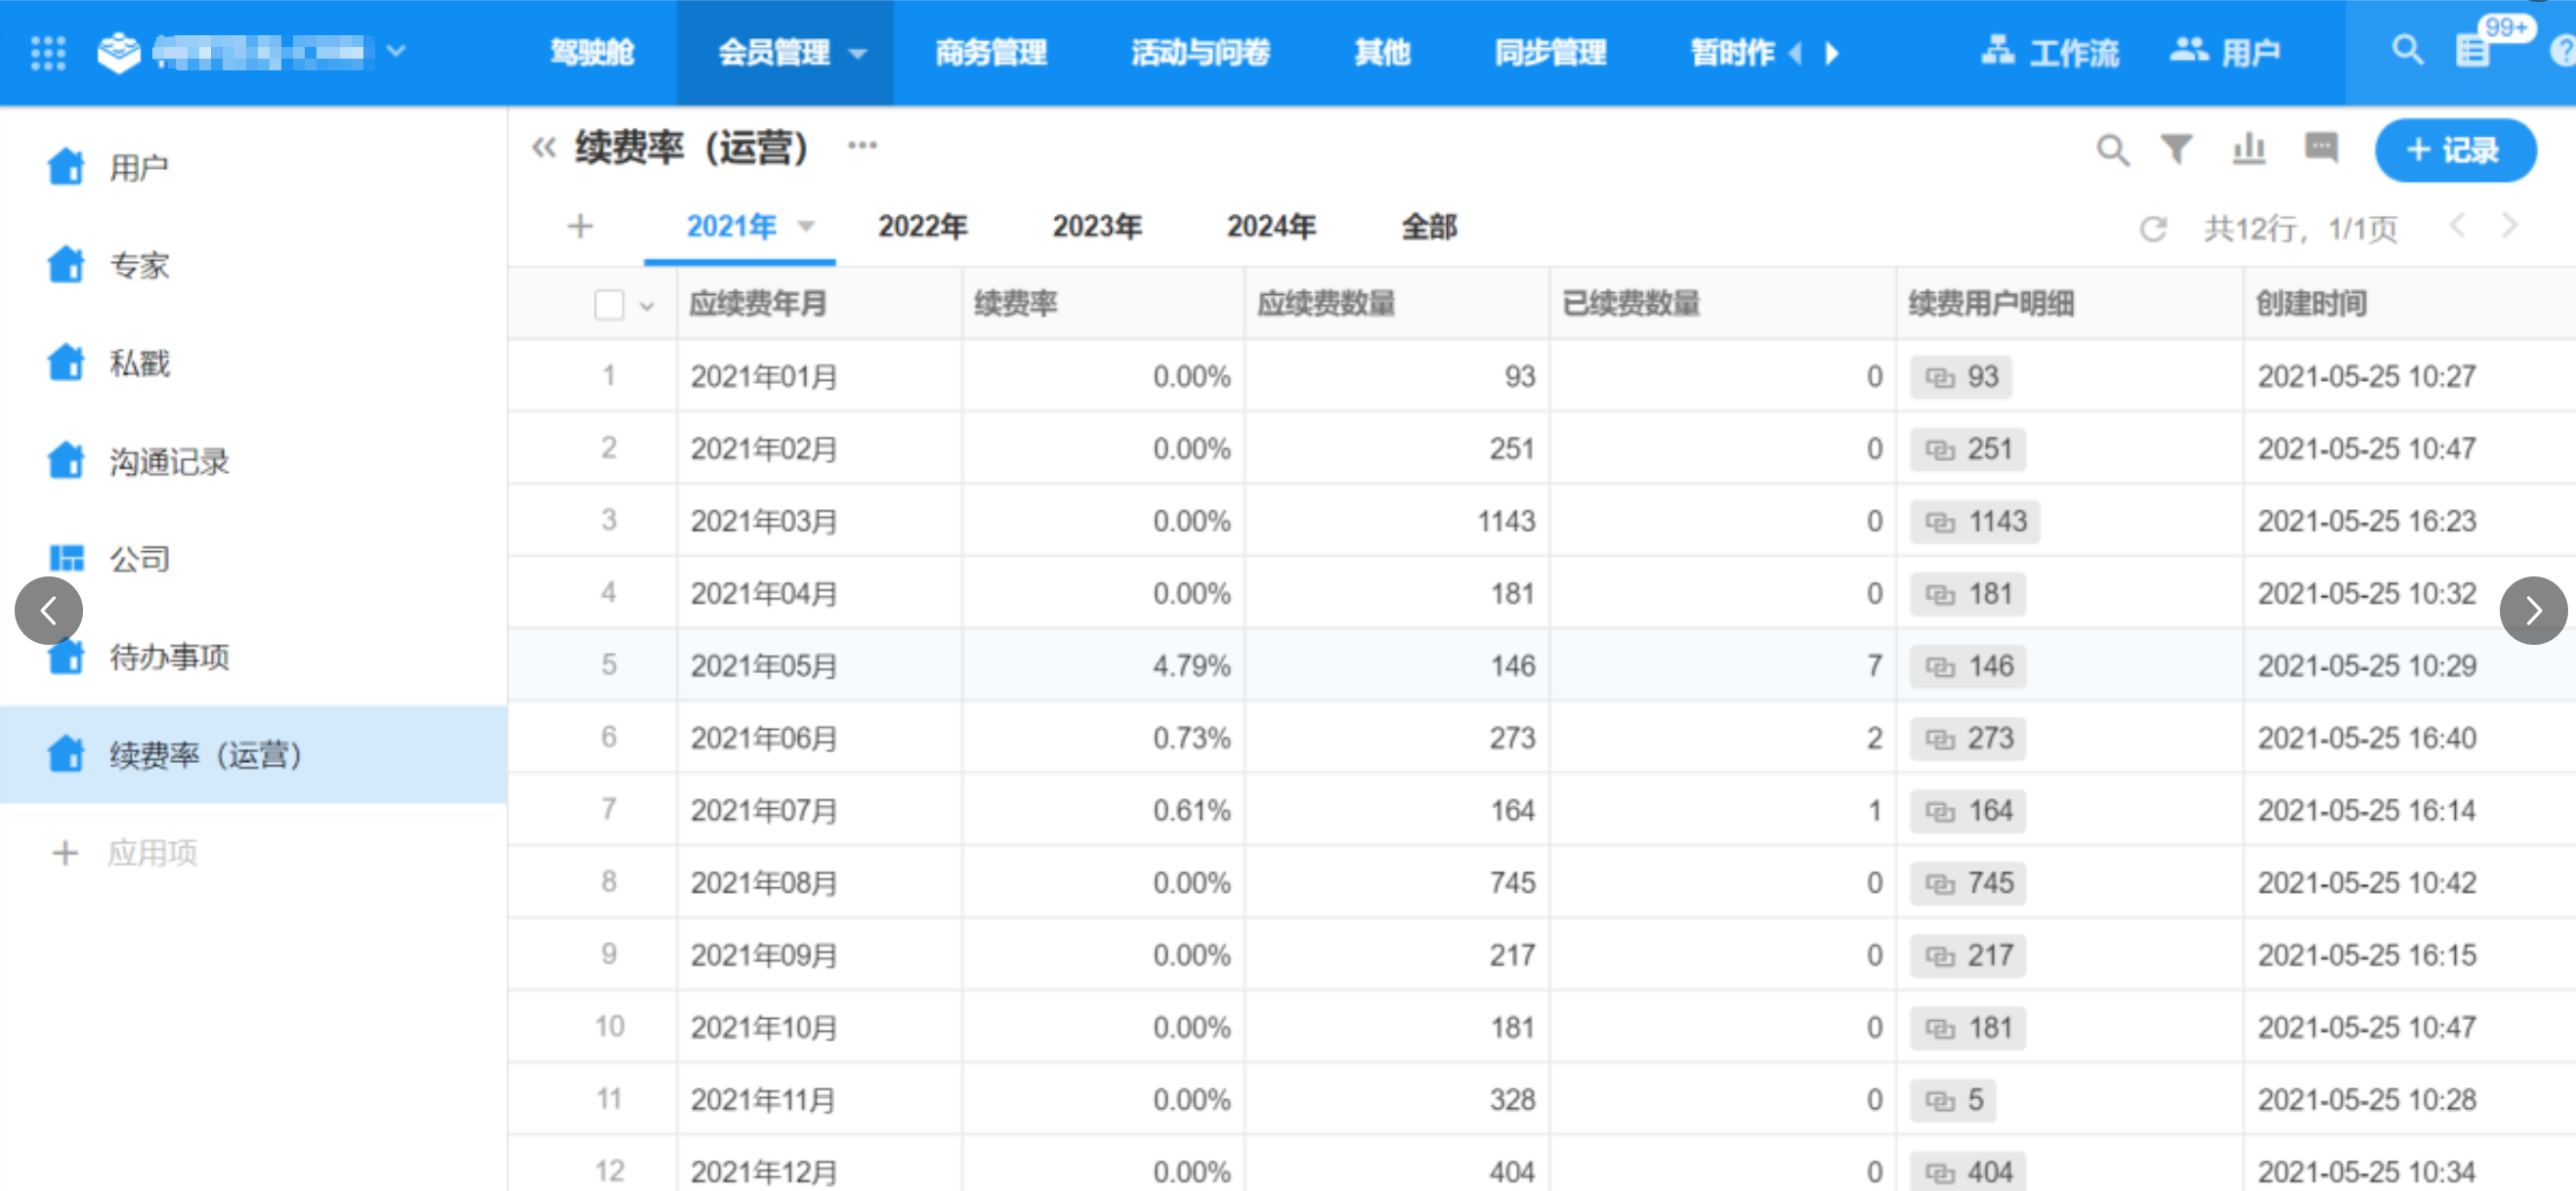2576x1191 pixels.
Task: Click the dark round next arrow button
Action: 2532,610
